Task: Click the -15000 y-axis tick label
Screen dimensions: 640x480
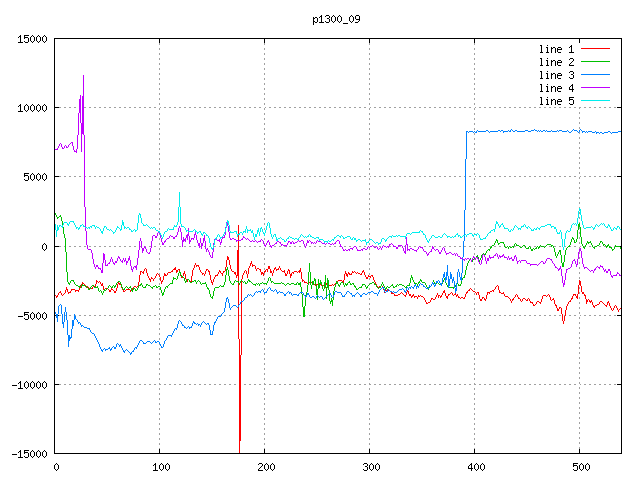Action: 29,454
